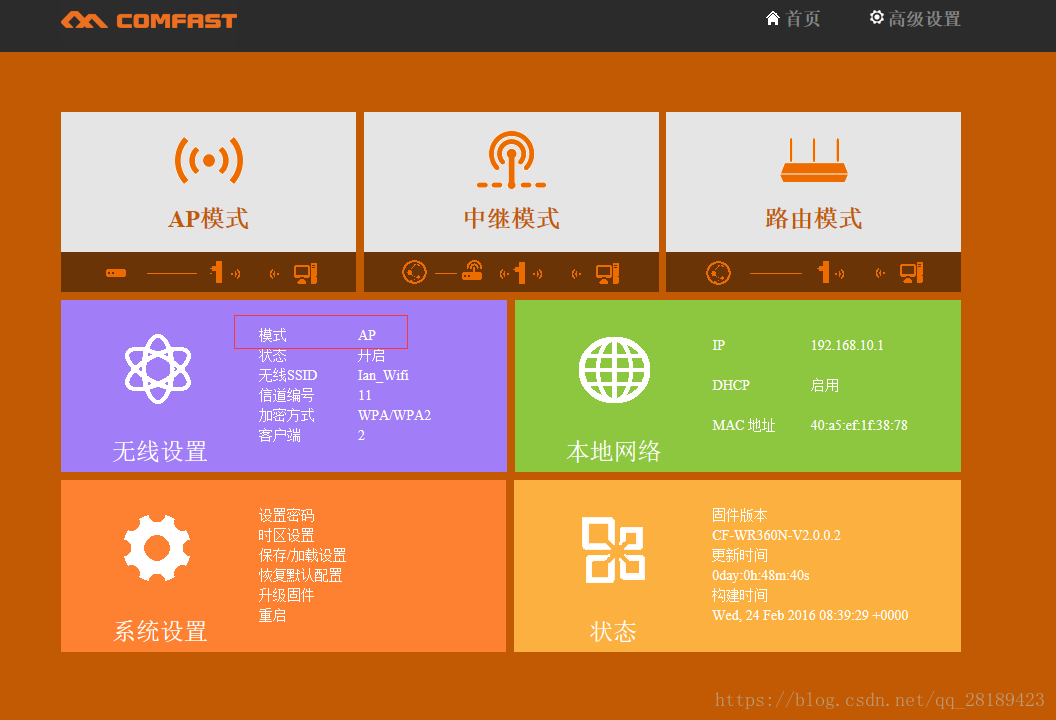The height and width of the screenshot is (720, 1056).
Task: Select the 中继模式 antenna icon
Action: pos(511,160)
